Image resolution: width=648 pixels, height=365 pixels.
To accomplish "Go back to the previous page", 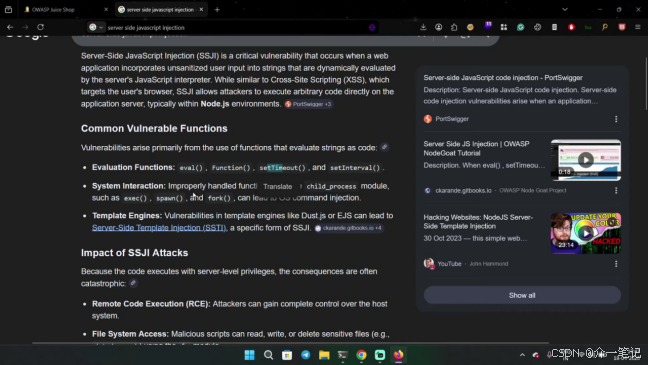I will click(10, 27).
